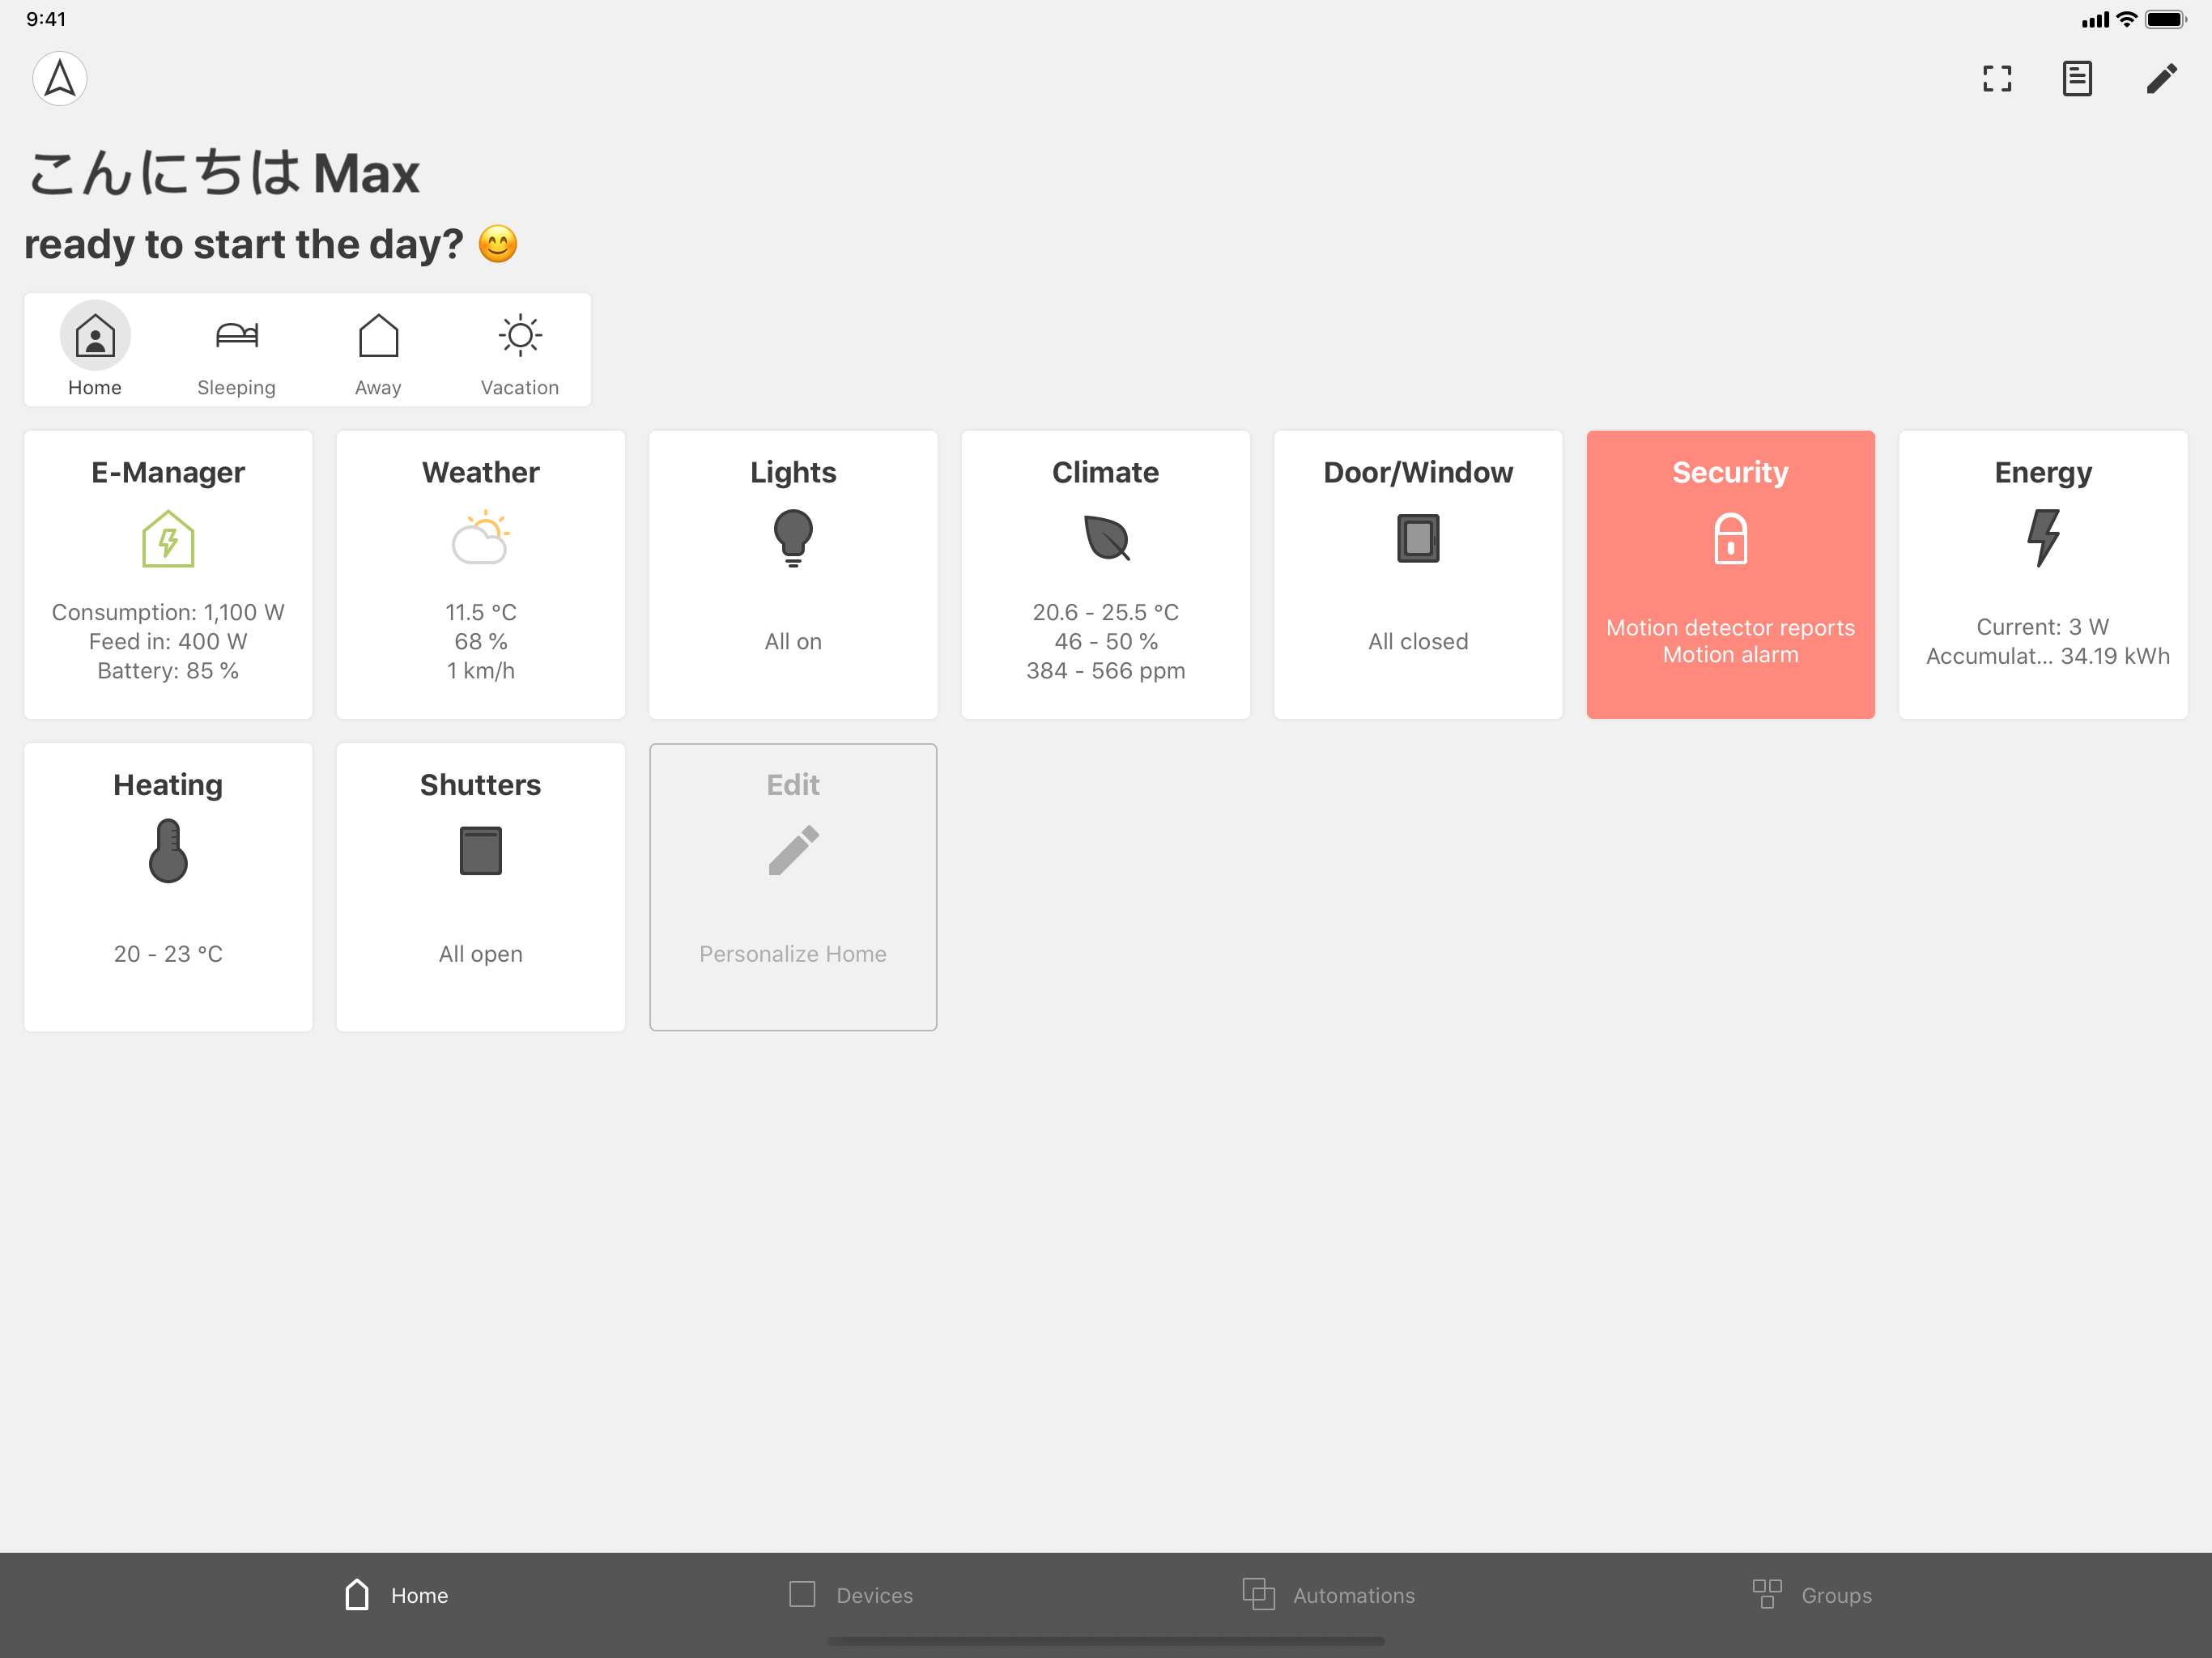Screen dimensions: 2212x1658
Task: Click 'Consumption: 1,100 W' text
Action: click(x=168, y=612)
